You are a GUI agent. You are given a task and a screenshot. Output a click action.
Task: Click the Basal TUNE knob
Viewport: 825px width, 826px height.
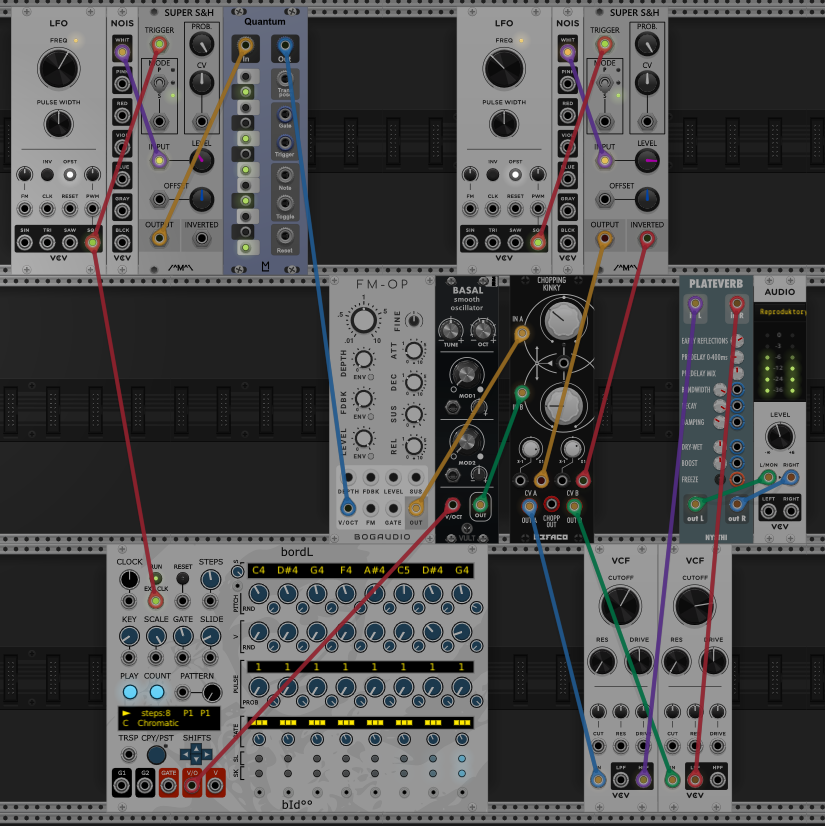click(450, 331)
